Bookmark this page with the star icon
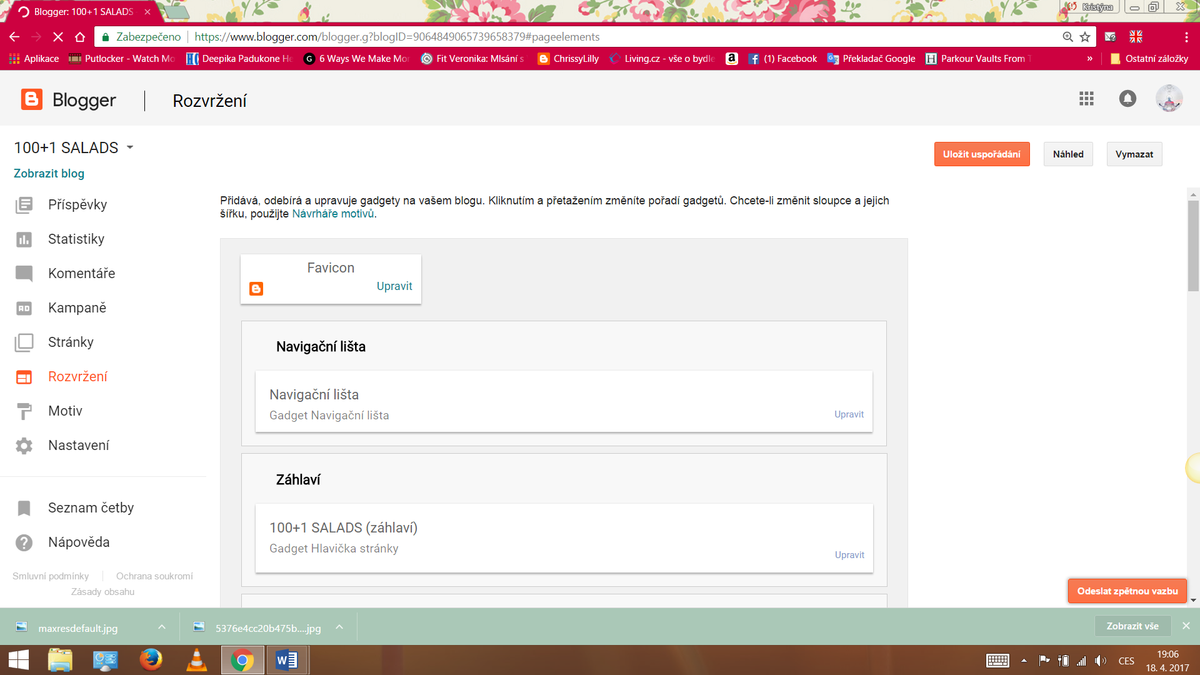 point(1086,36)
